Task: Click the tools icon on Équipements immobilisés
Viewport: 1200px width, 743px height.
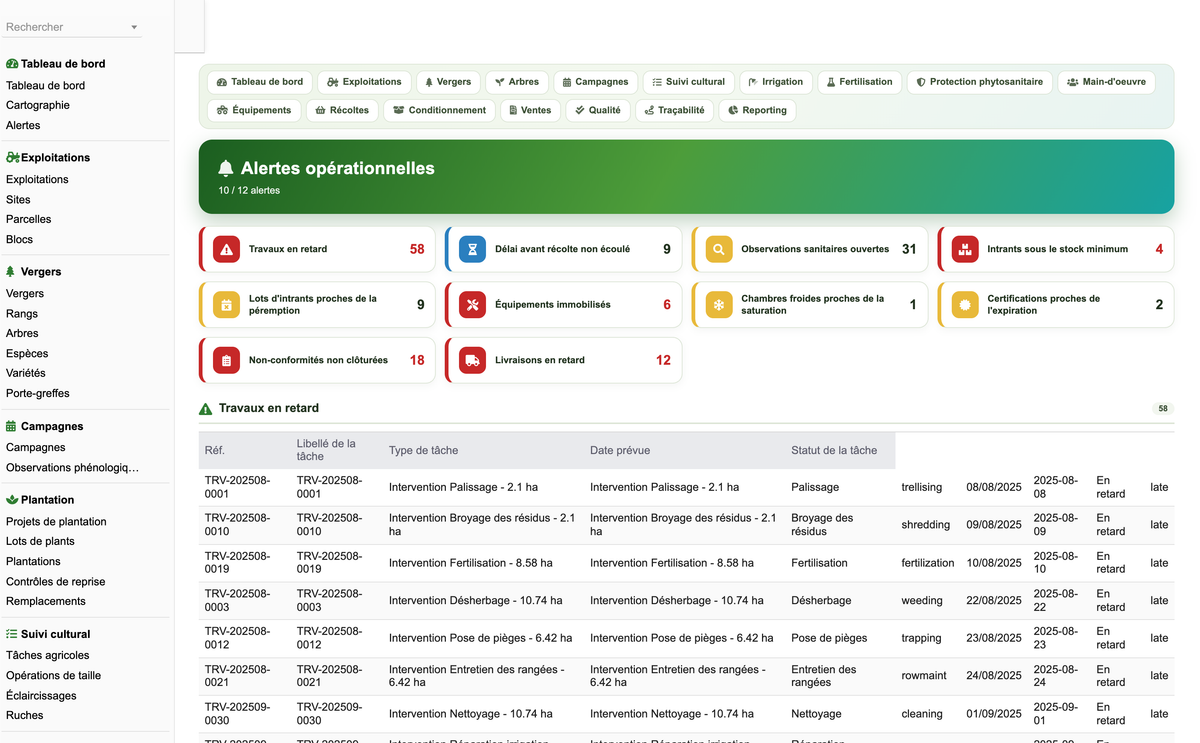Action: [x=473, y=305]
